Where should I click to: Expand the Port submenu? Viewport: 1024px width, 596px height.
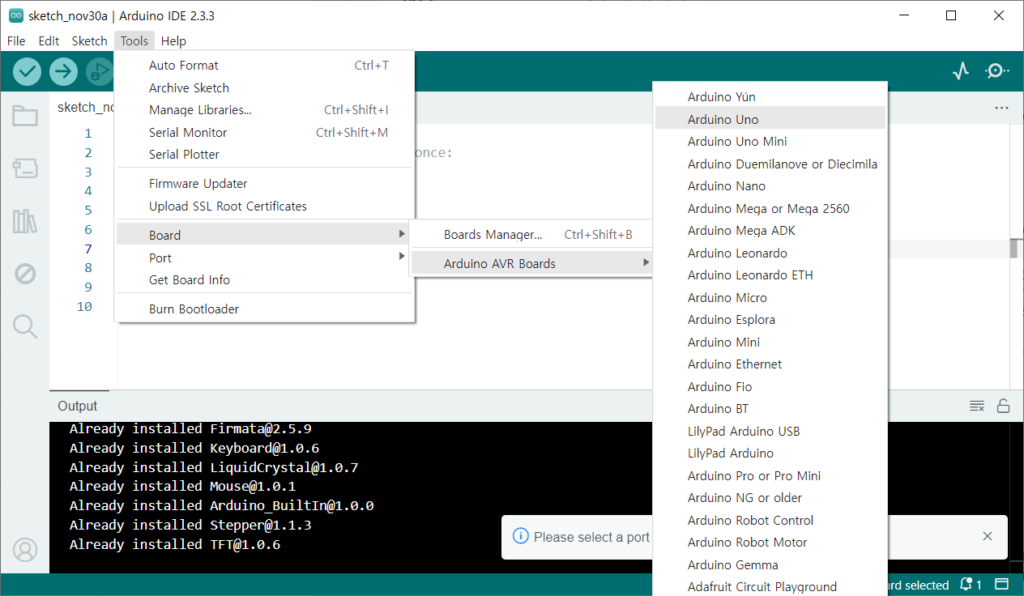coord(265,258)
